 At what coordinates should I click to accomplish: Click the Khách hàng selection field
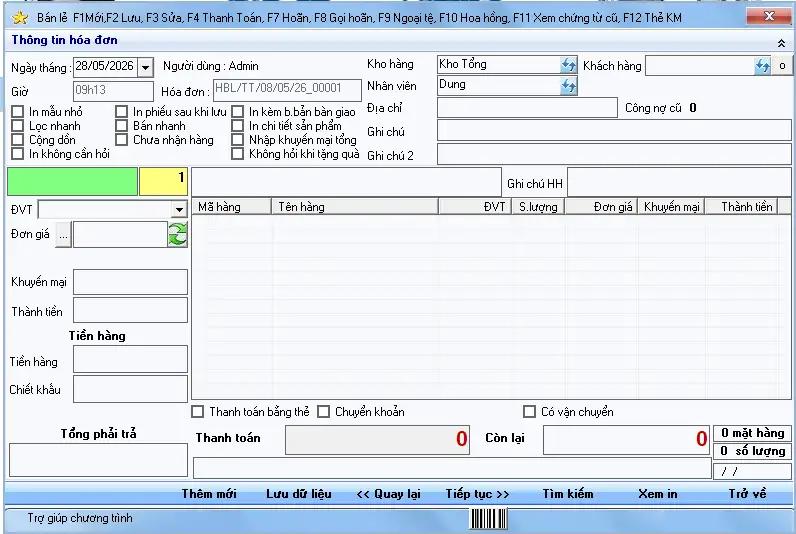coord(700,66)
